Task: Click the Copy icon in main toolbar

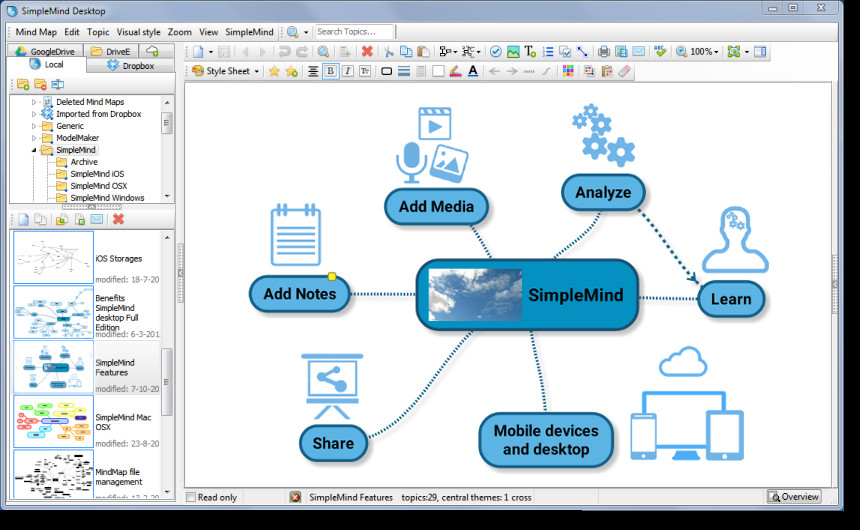Action: point(406,52)
